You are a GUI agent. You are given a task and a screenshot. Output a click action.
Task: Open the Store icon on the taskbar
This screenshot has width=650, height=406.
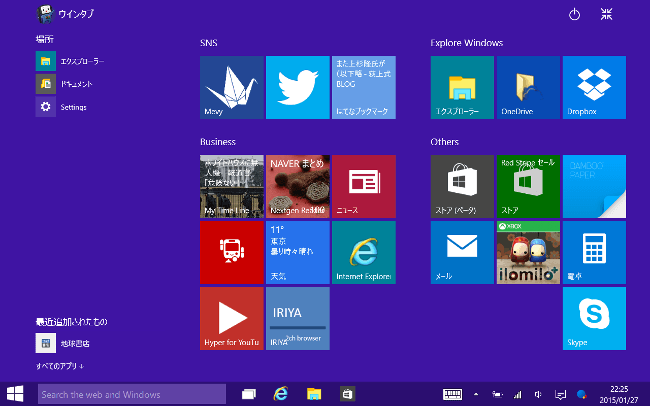347,394
